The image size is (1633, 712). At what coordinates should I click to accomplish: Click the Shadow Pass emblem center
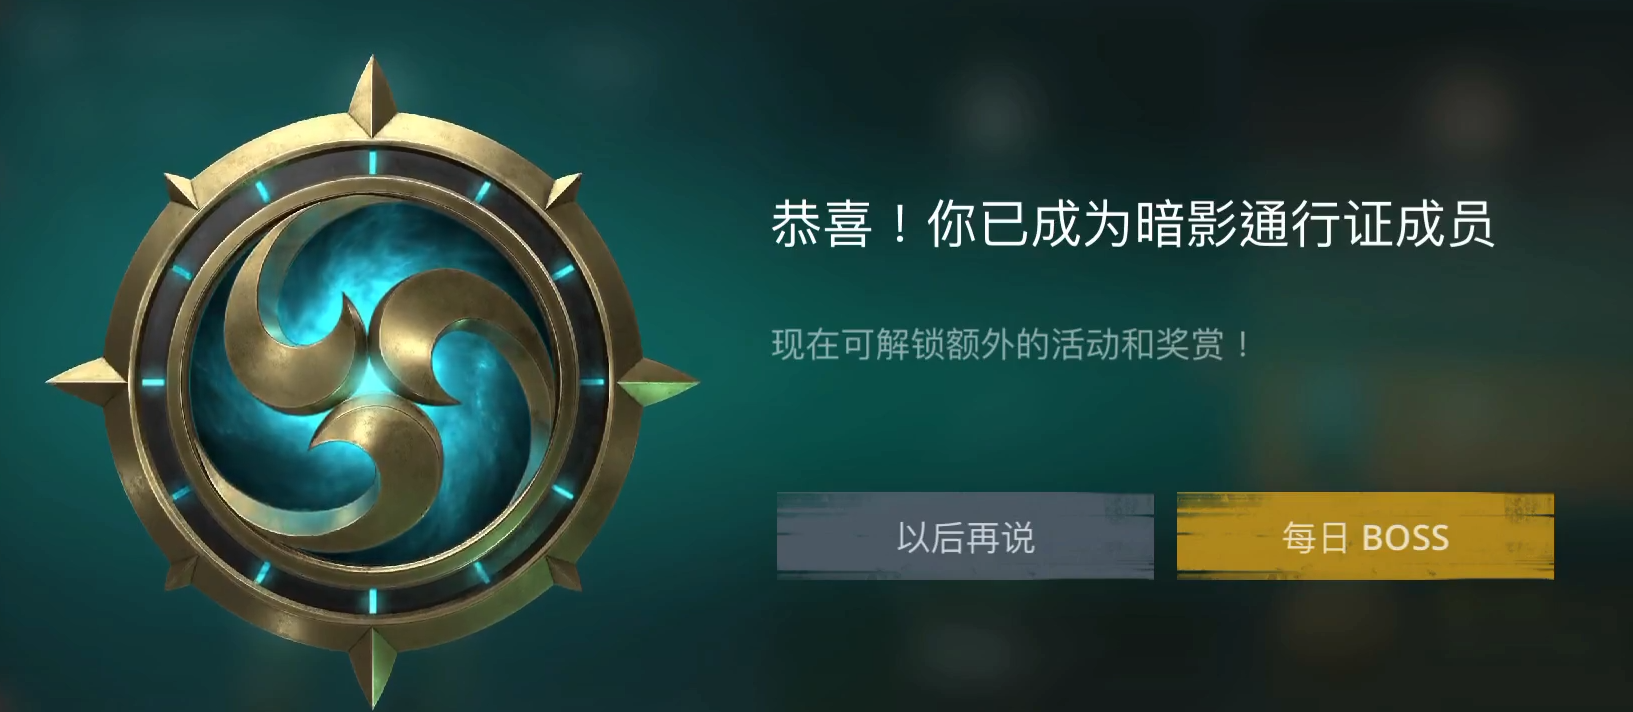click(373, 382)
